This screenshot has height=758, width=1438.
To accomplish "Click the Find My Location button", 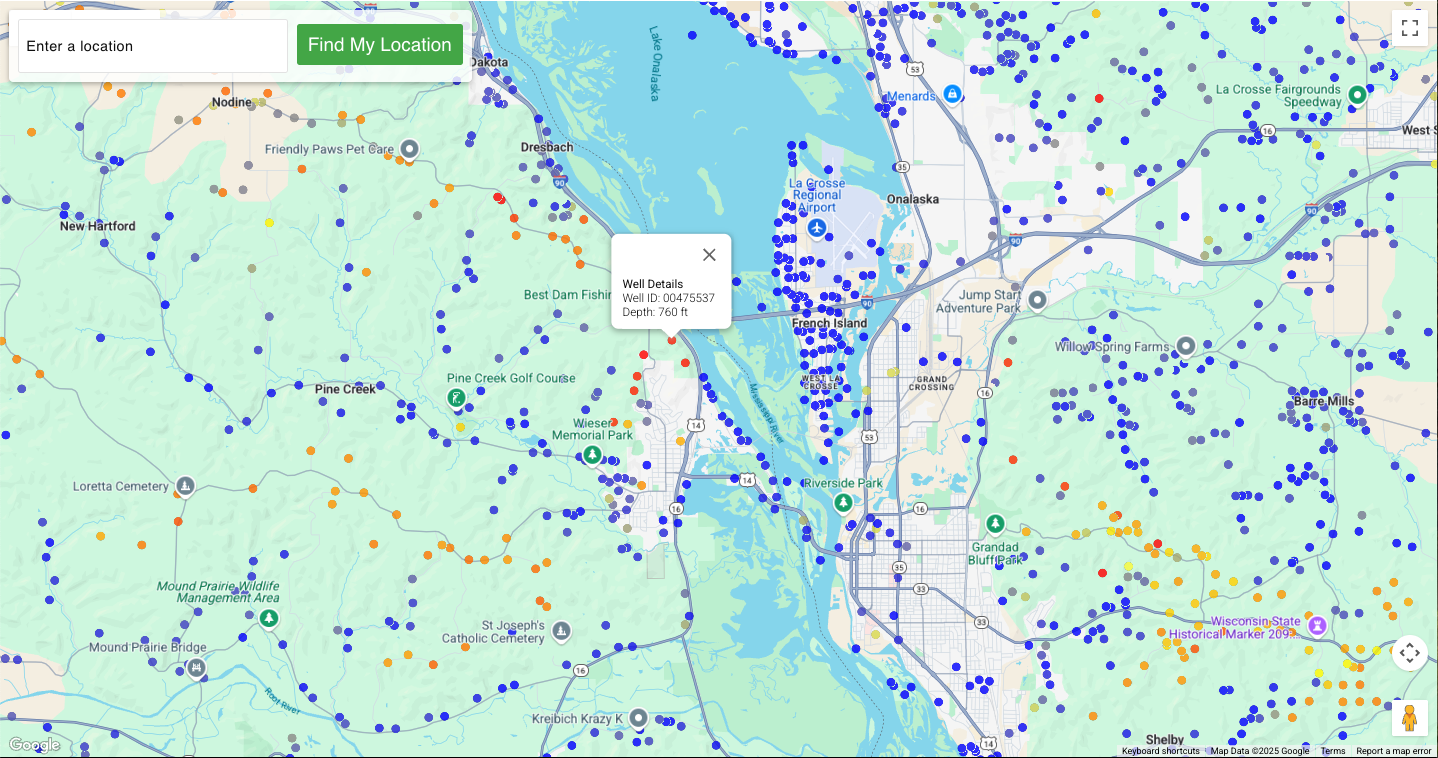I will point(380,44).
